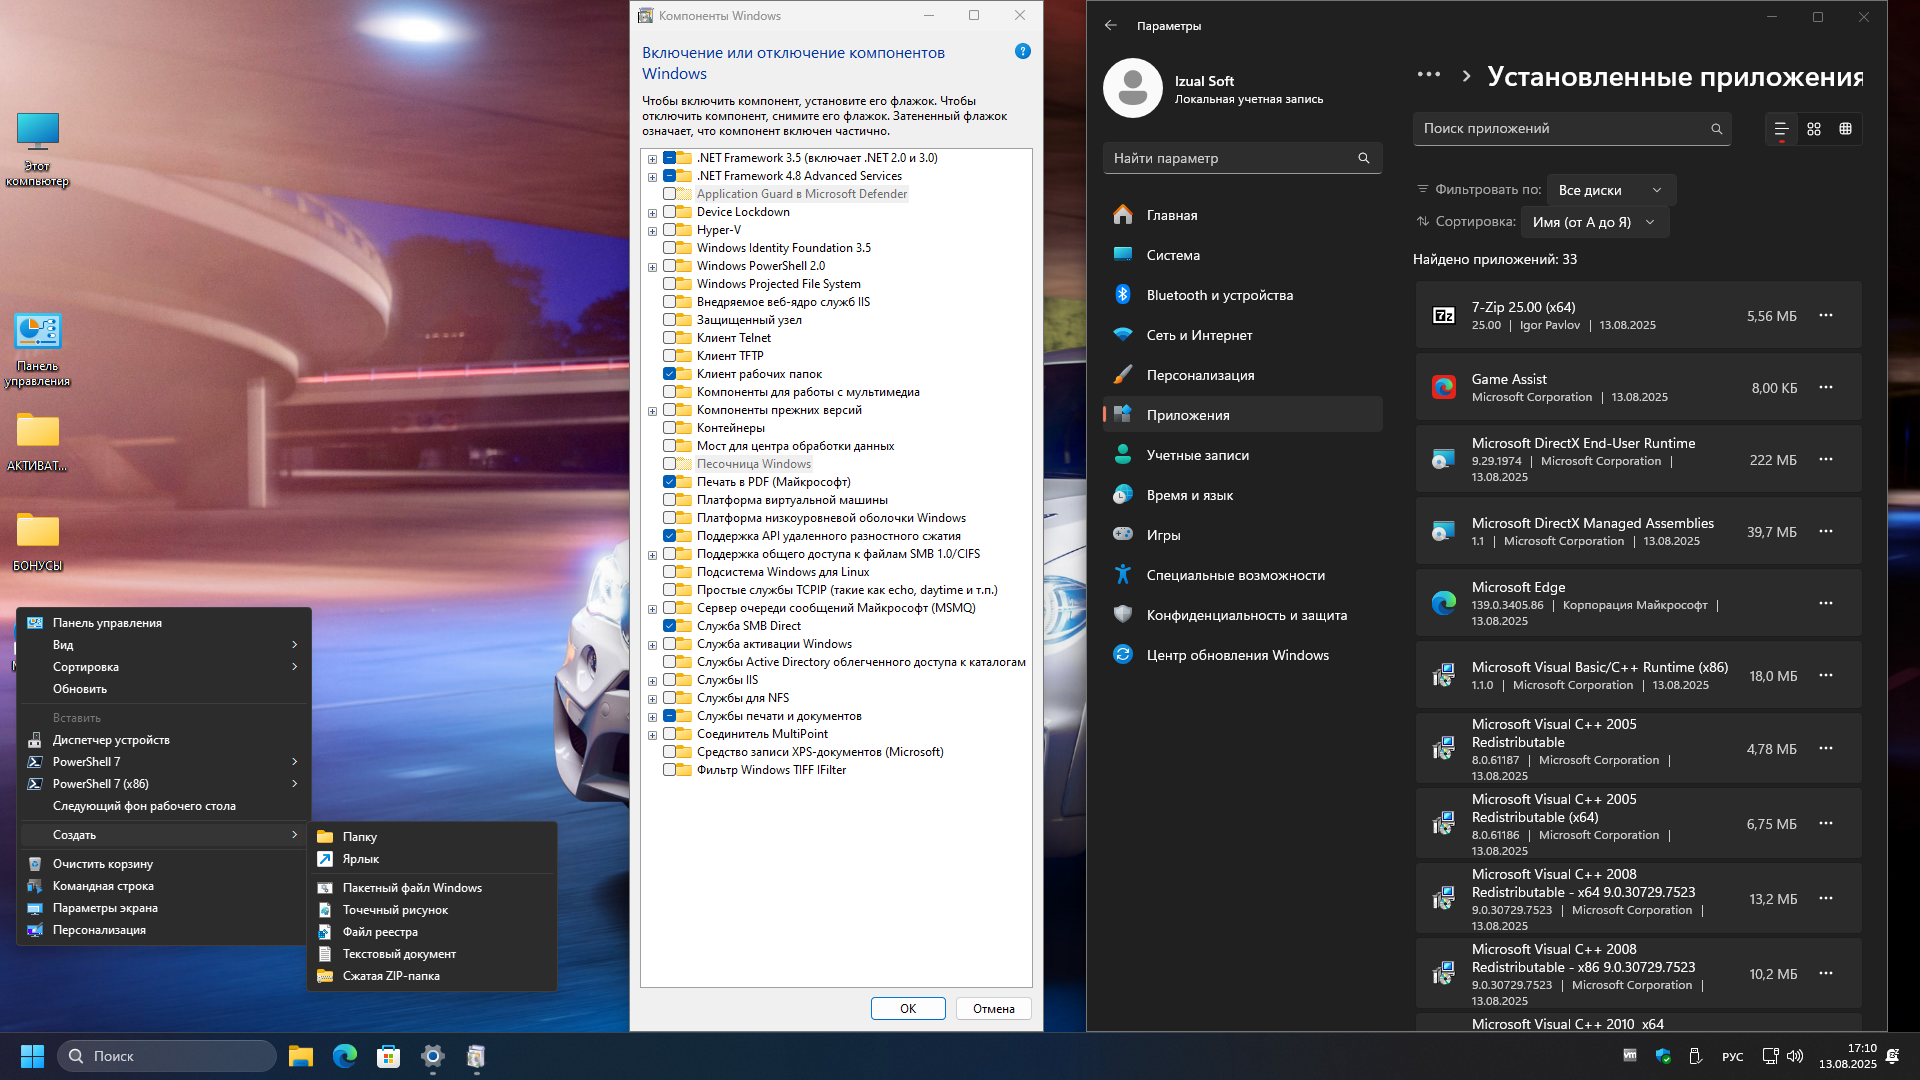Choose Командная строка in context menu

click(x=164, y=886)
